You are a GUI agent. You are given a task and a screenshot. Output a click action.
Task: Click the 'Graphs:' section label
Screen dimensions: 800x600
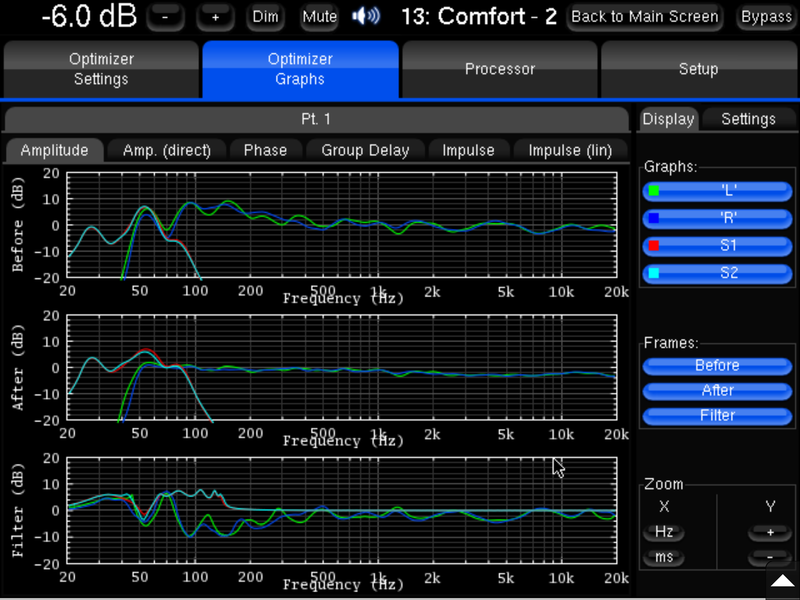pyautogui.click(x=670, y=167)
